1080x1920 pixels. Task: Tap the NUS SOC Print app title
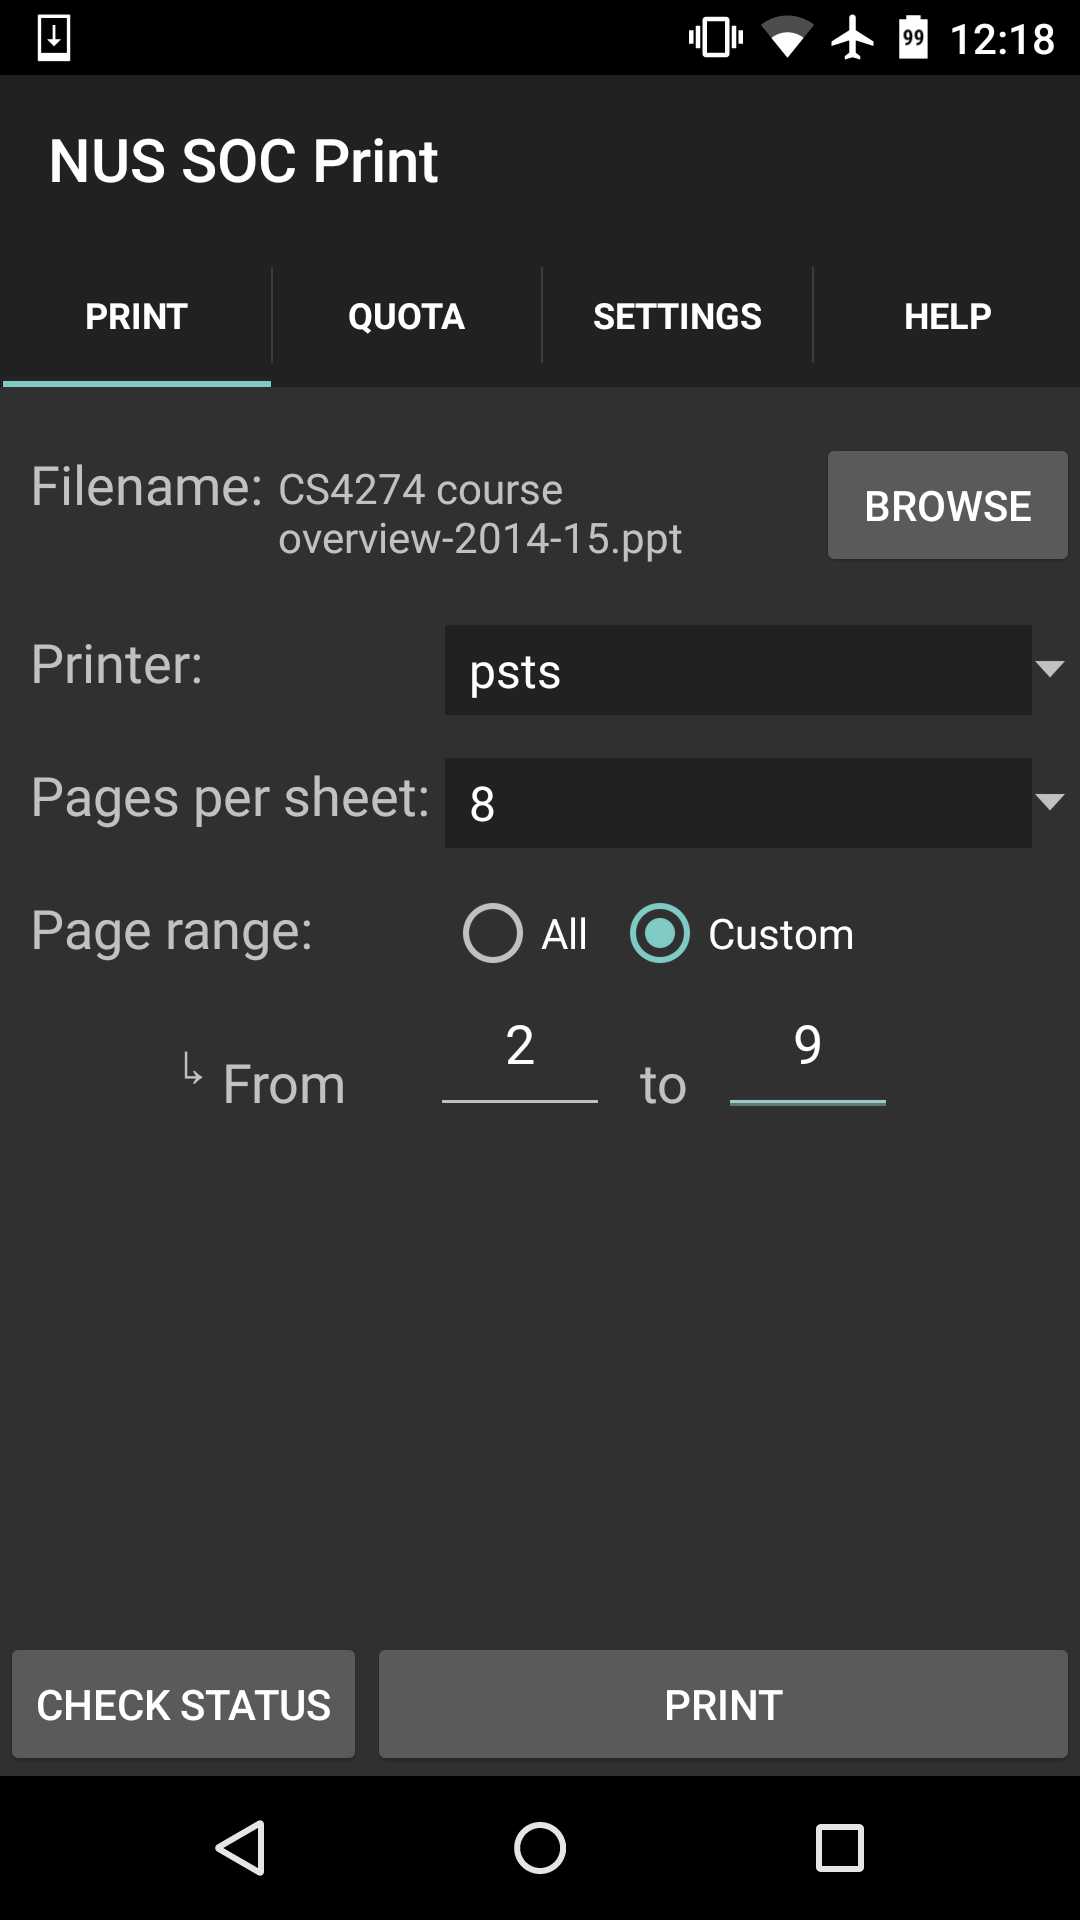click(244, 161)
